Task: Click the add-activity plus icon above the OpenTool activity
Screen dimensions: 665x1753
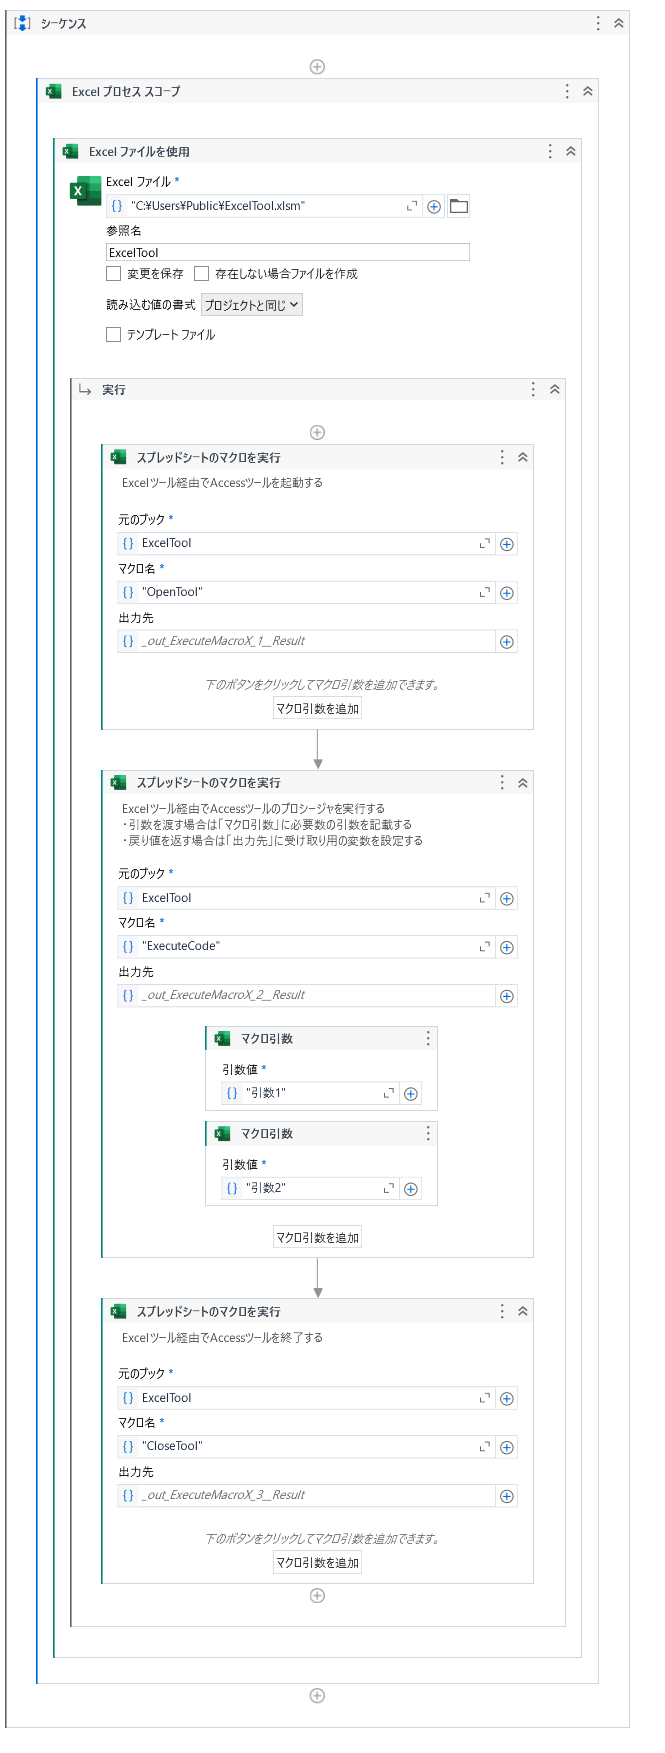Action: (x=317, y=431)
